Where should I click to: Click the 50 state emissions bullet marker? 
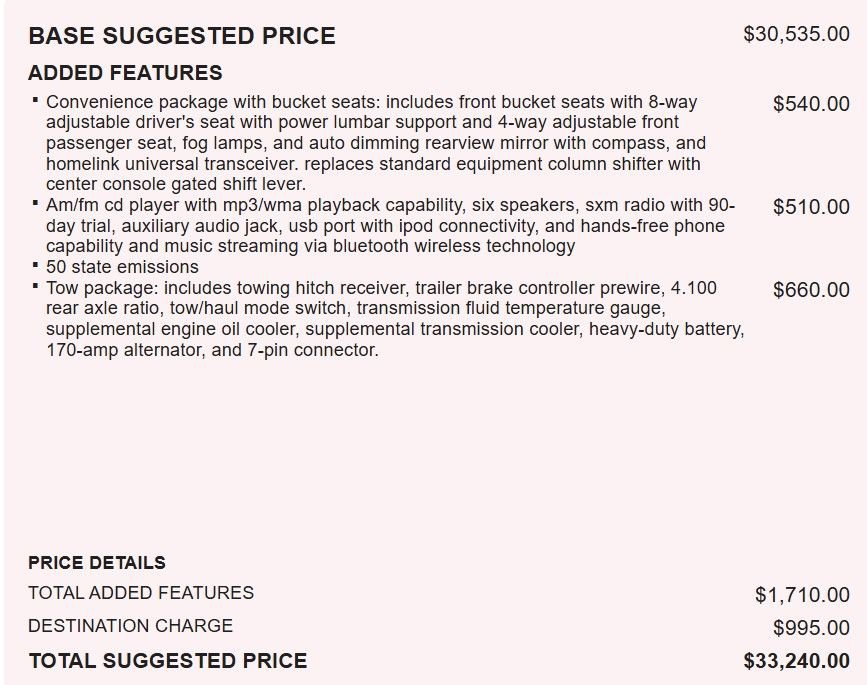pos(35,265)
